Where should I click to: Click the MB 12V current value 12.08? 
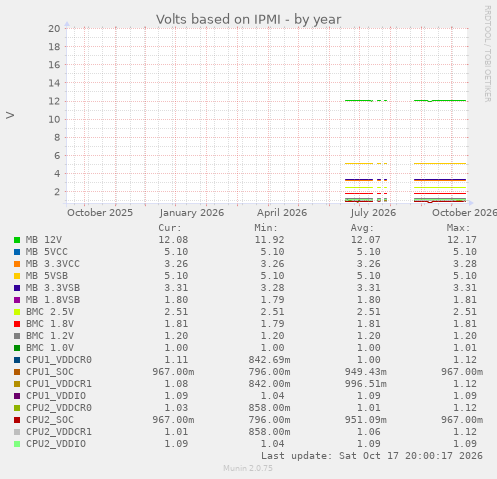pos(173,240)
